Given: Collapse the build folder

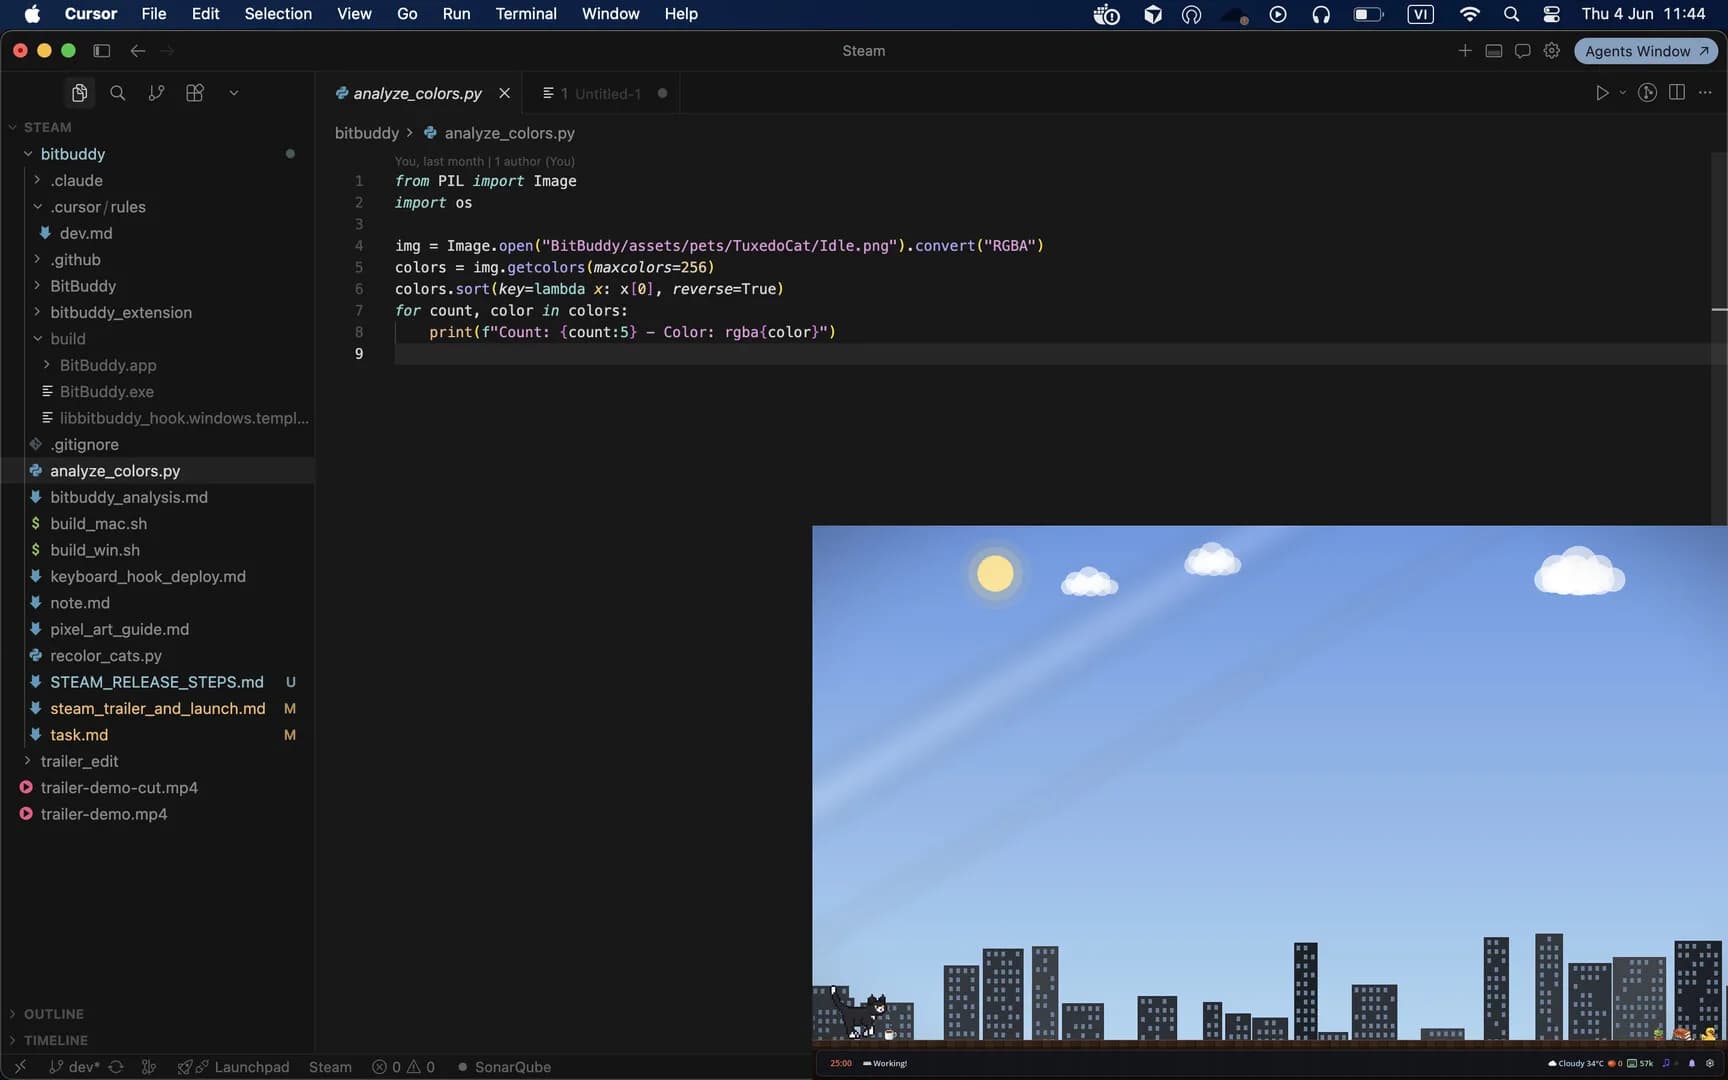Looking at the screenshot, I should click(x=158, y=339).
